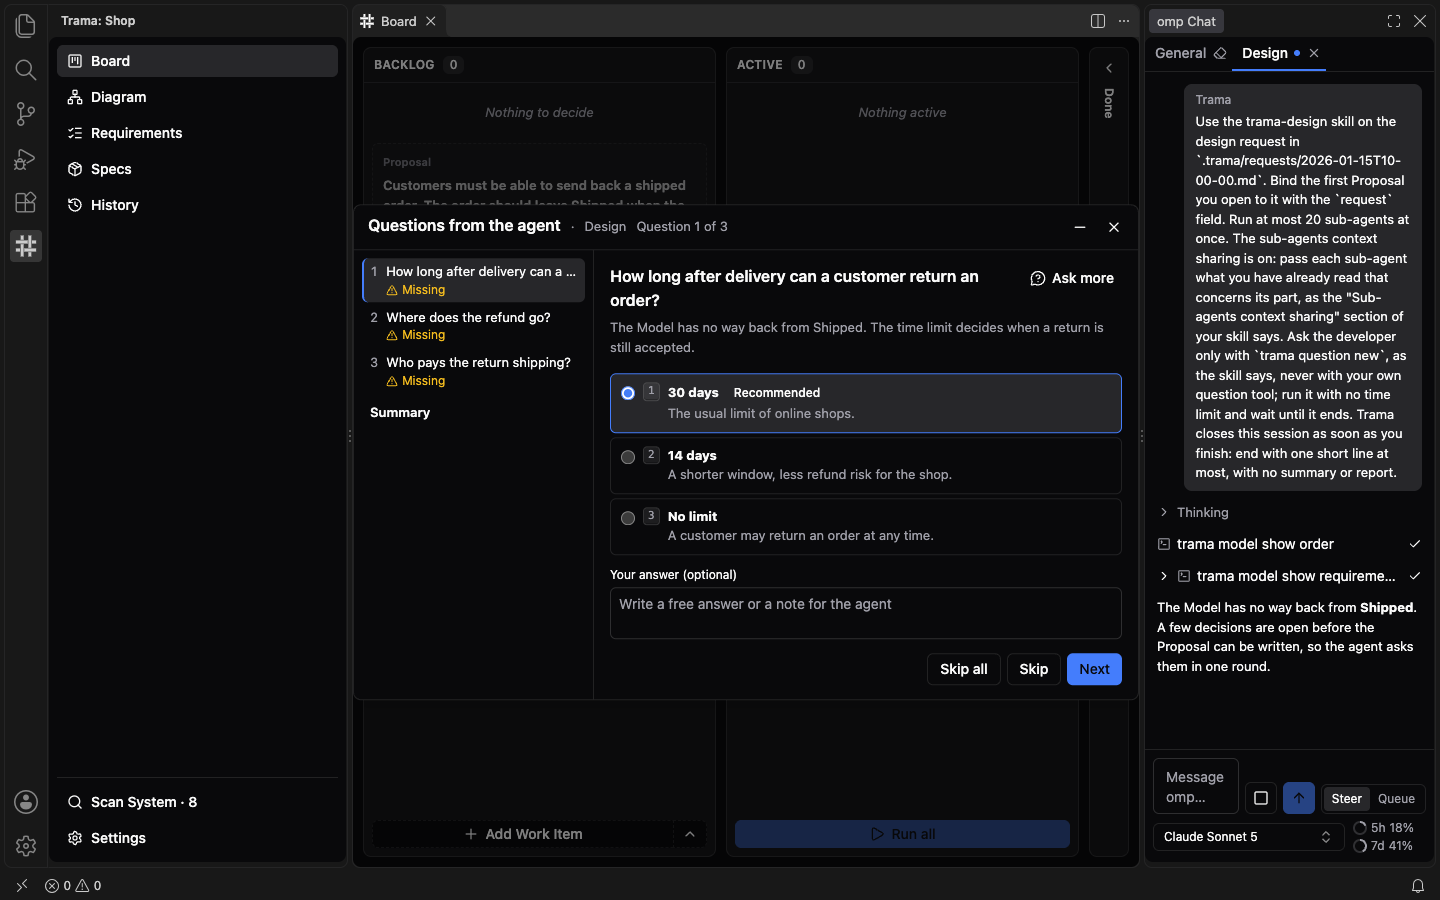The image size is (1440, 900).
Task: Click the split editor layout icon
Action: [1098, 21]
